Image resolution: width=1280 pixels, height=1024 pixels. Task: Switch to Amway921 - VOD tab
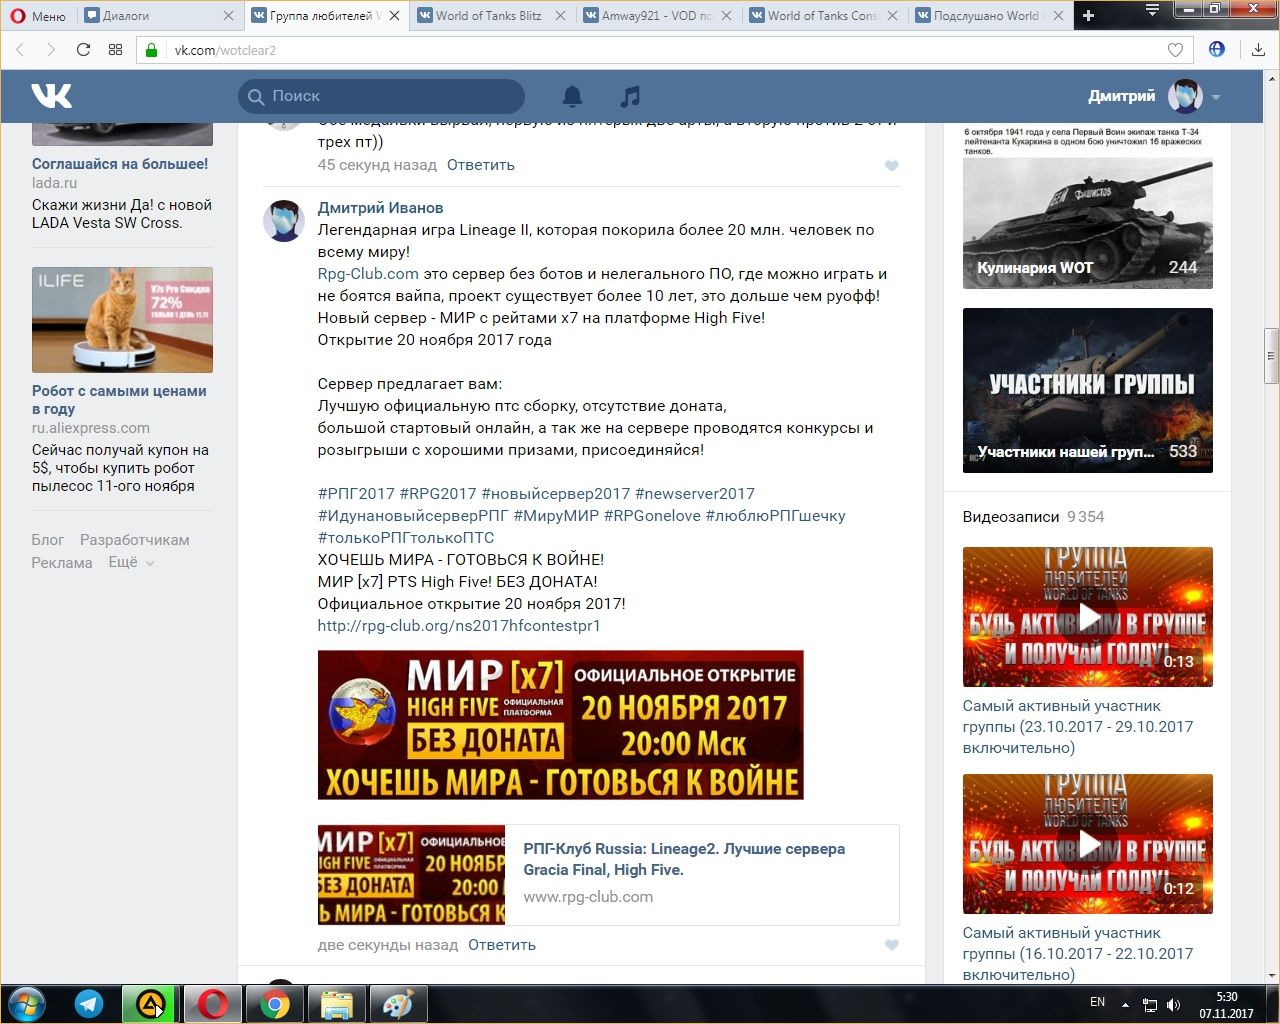coord(657,15)
